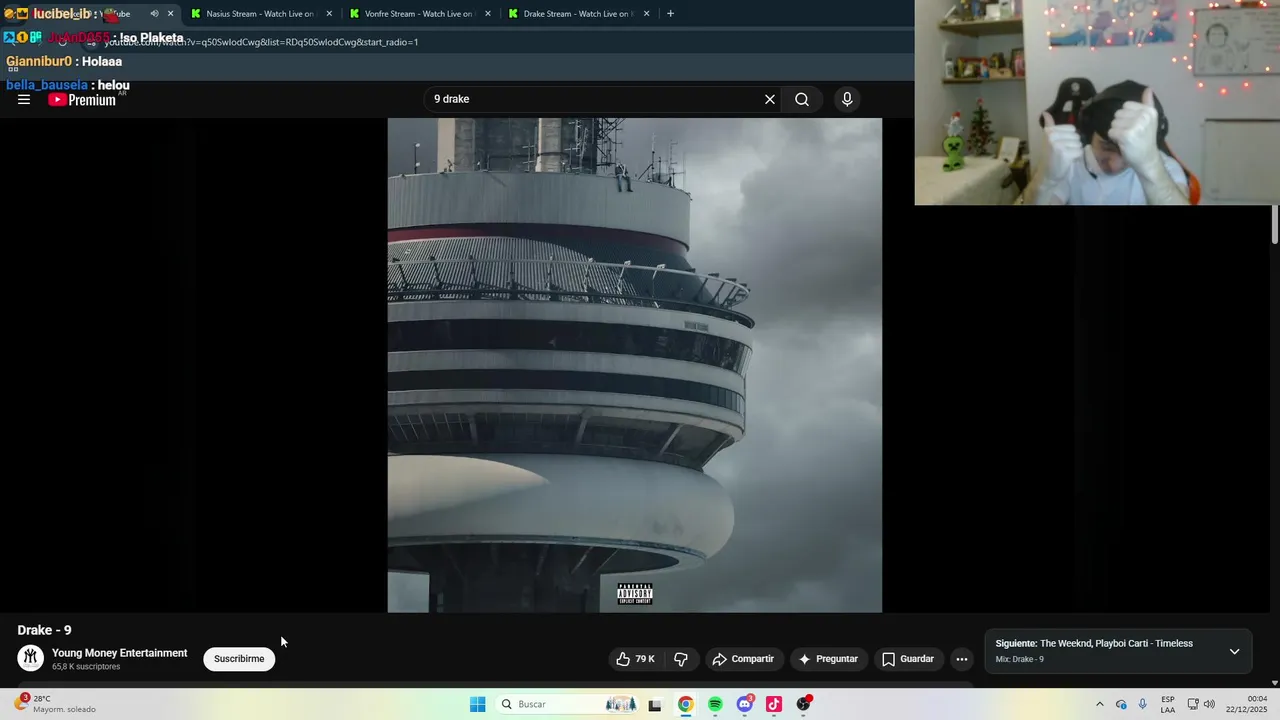
Task: Close the Vonfre Stream tab
Action: click(x=488, y=14)
